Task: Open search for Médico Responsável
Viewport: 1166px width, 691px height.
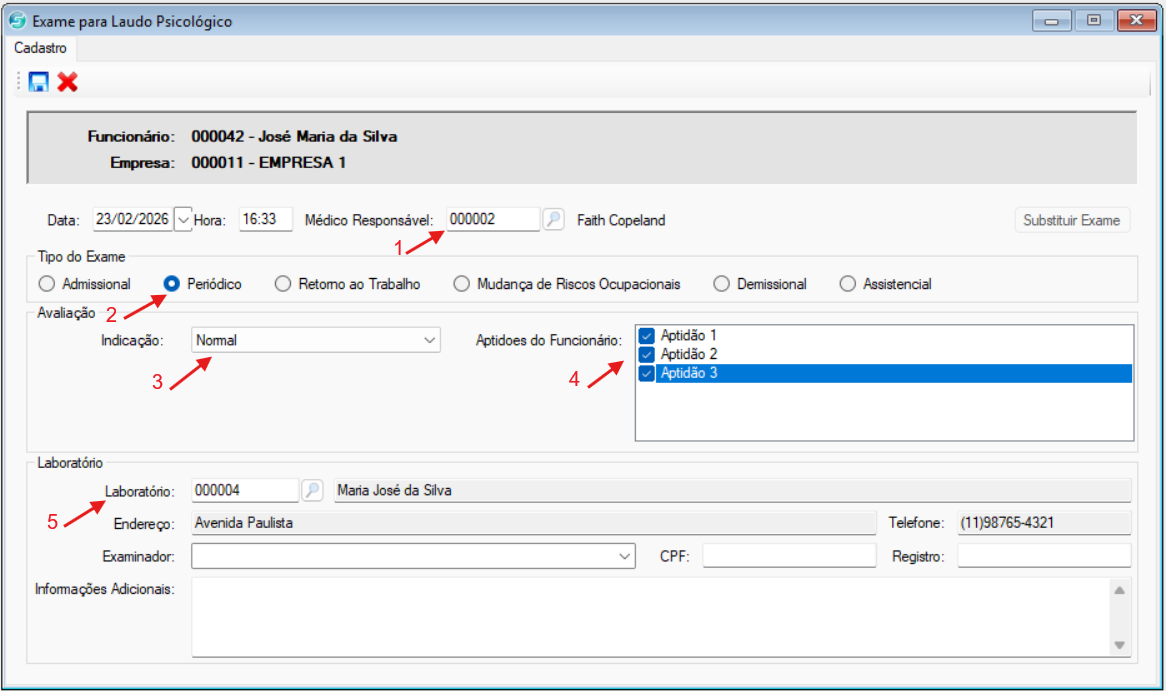Action: pyautogui.click(x=553, y=220)
